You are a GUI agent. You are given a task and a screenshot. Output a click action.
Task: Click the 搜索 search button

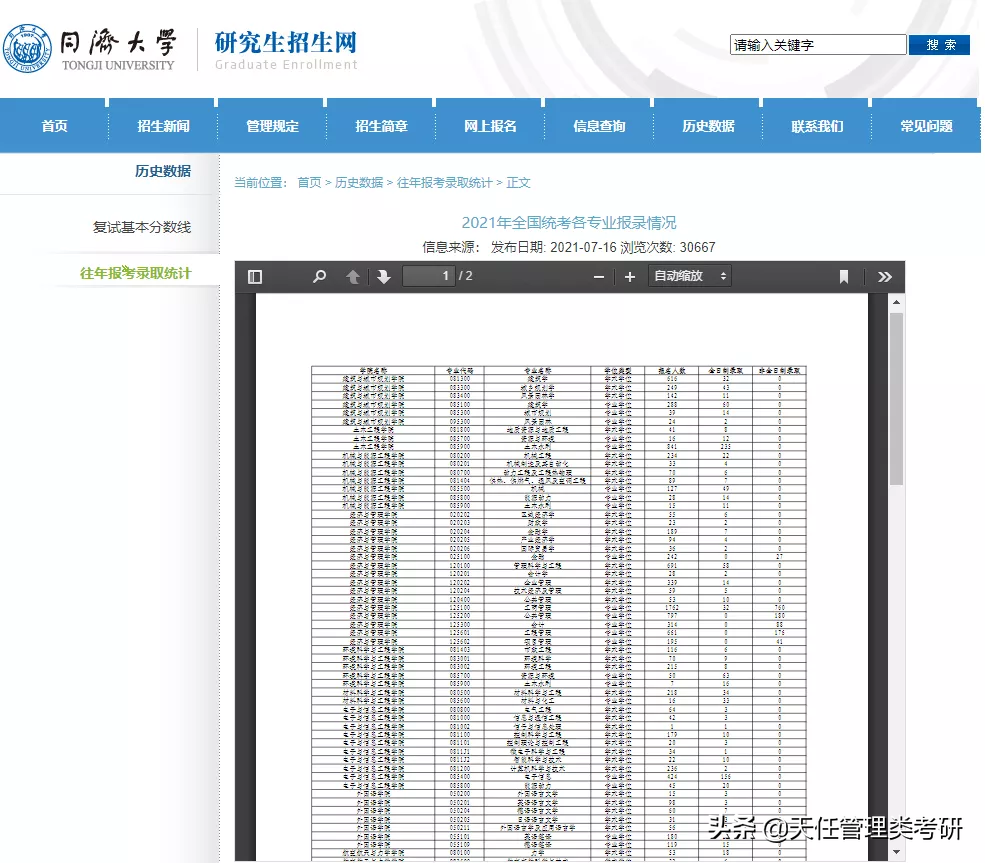pos(938,44)
